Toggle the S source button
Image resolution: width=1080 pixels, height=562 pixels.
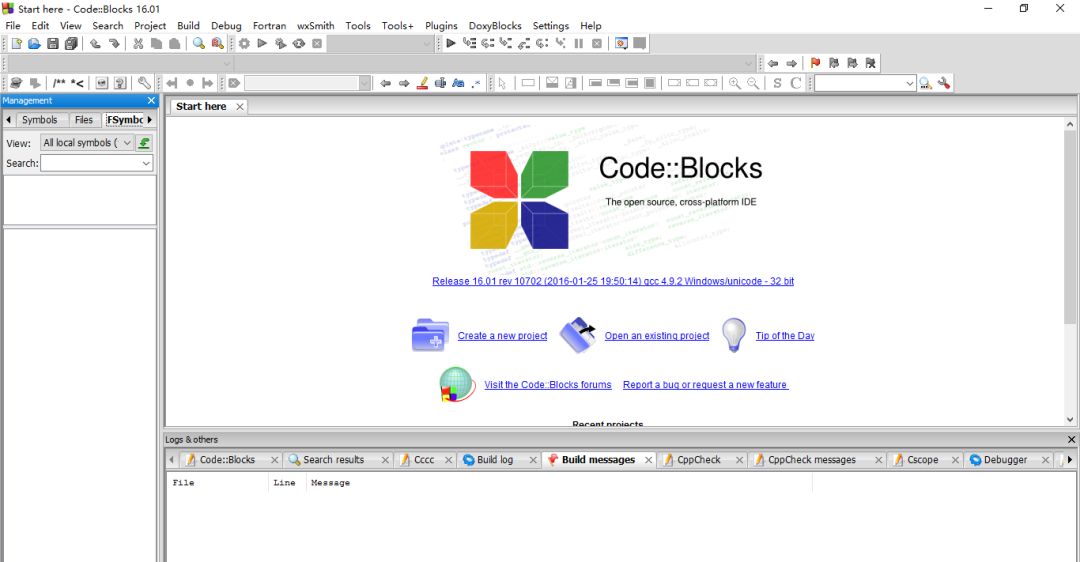(x=777, y=83)
